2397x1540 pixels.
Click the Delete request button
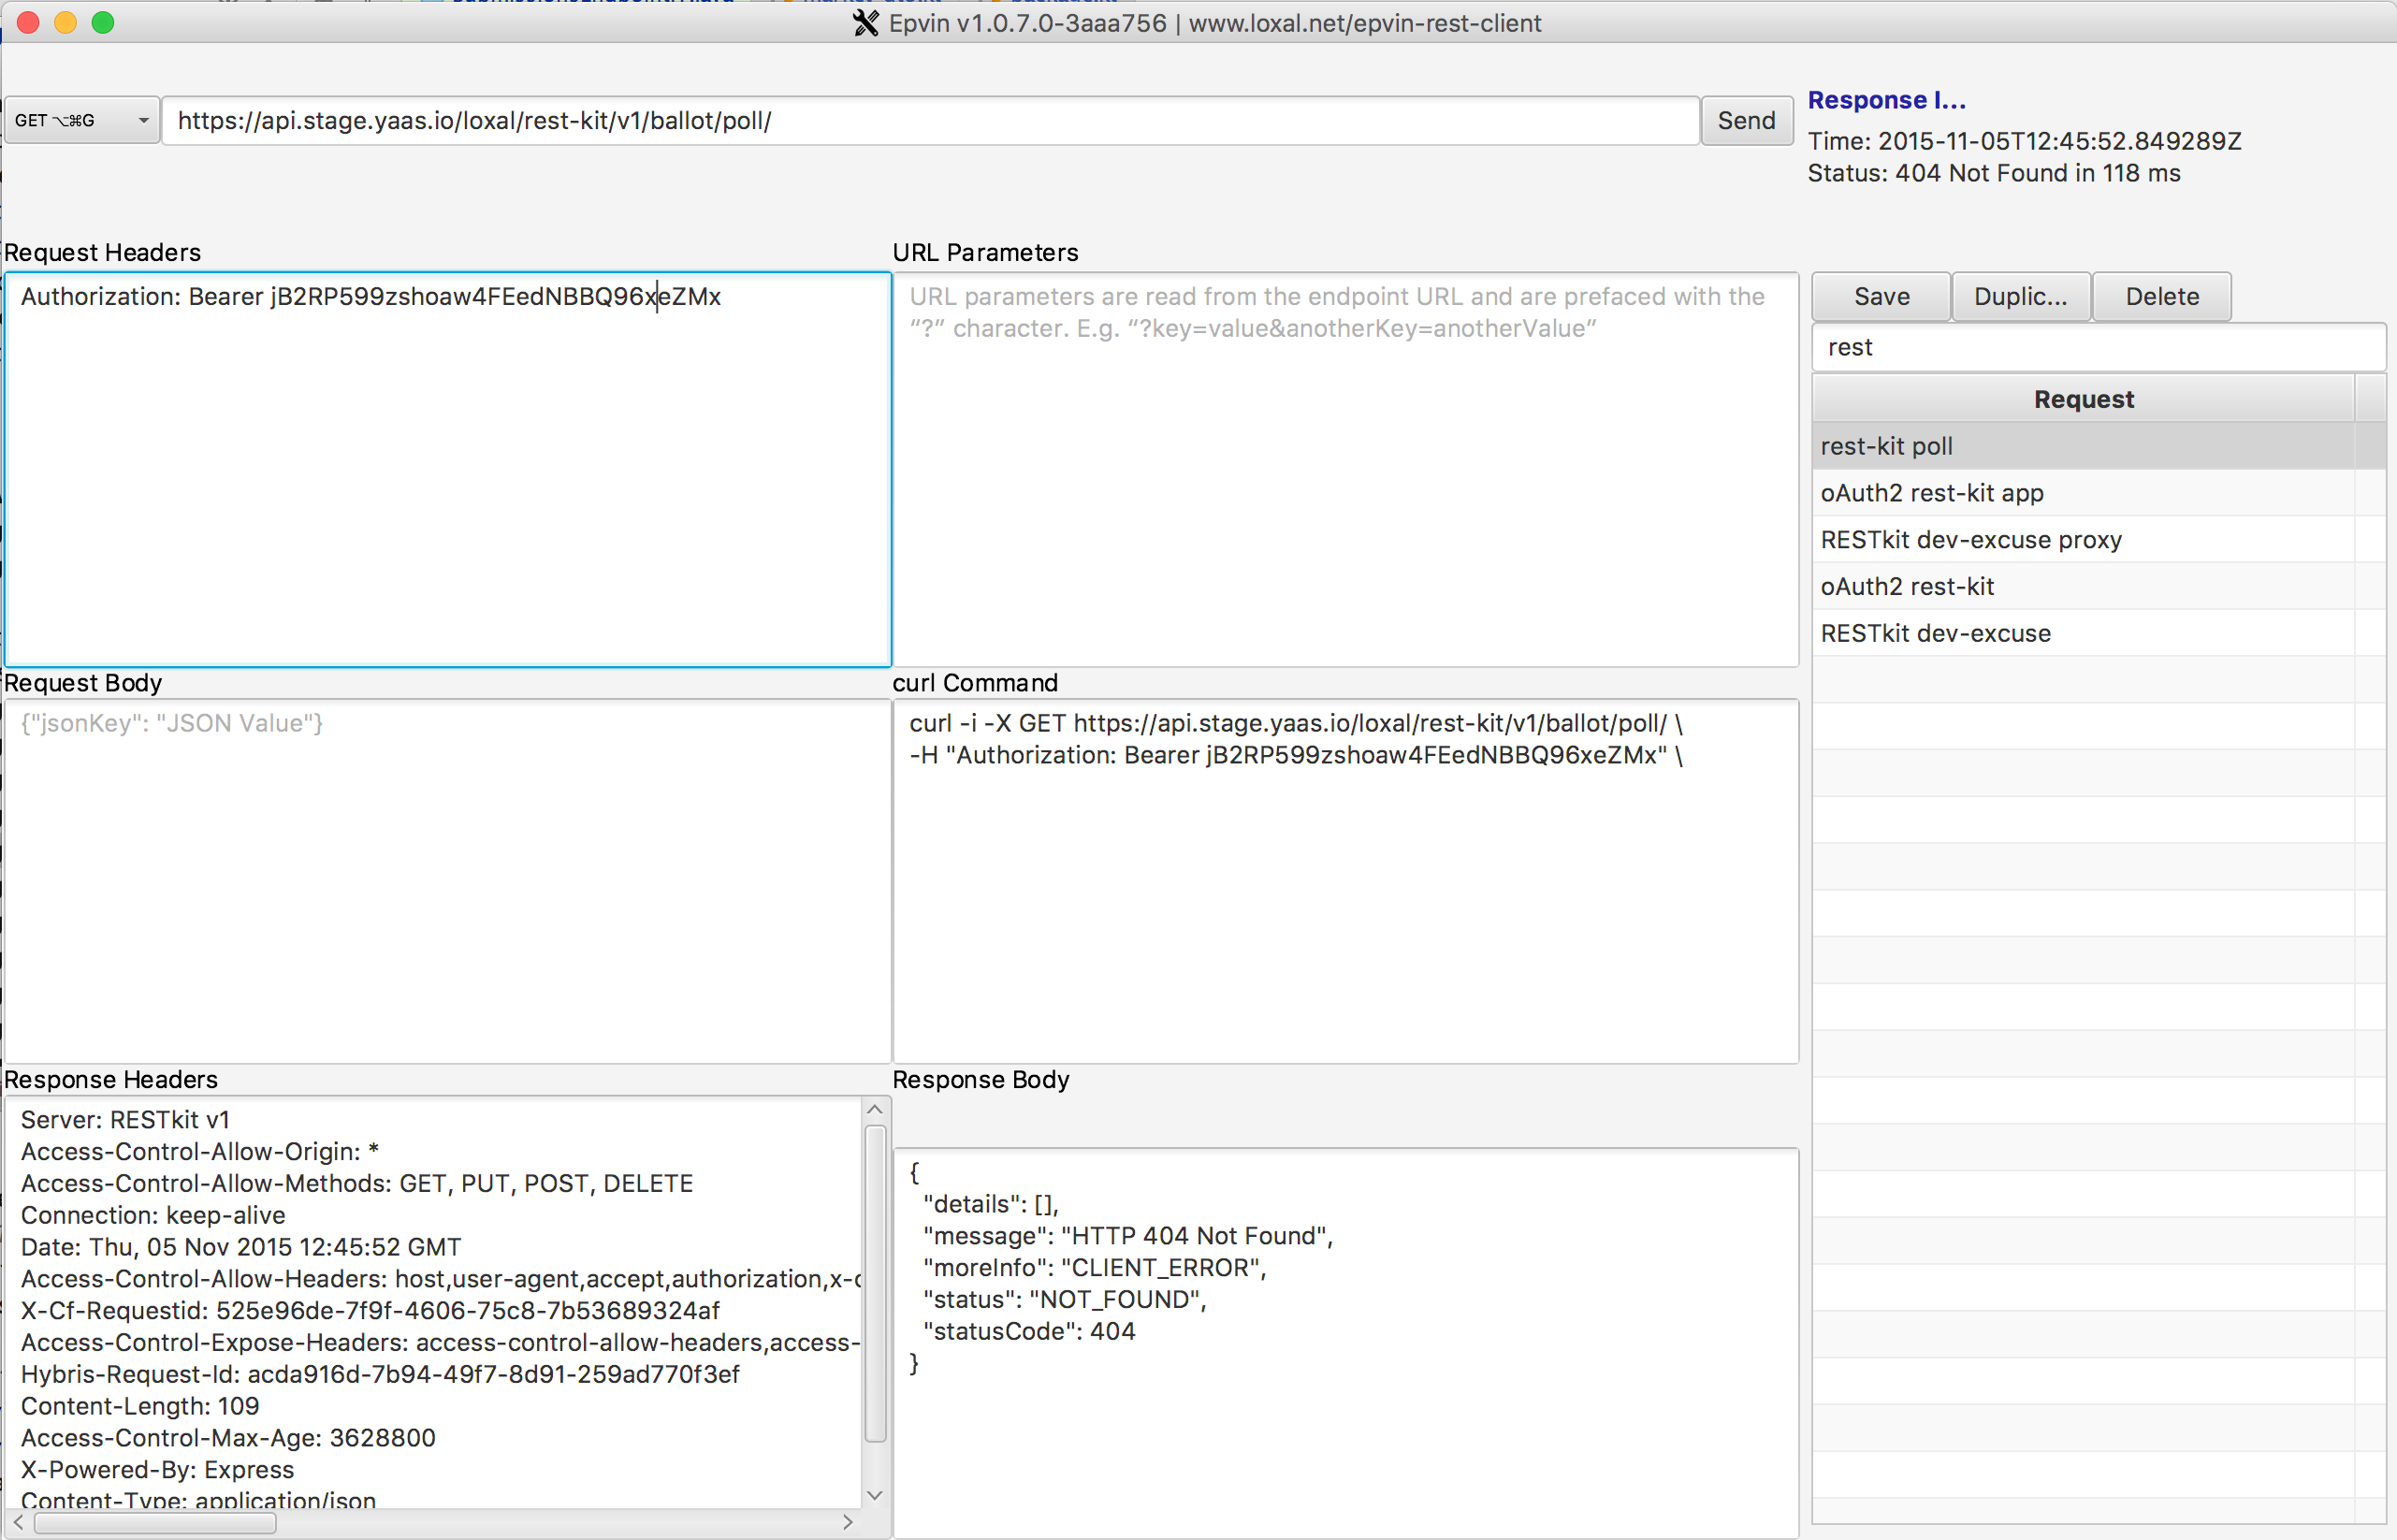click(2161, 296)
